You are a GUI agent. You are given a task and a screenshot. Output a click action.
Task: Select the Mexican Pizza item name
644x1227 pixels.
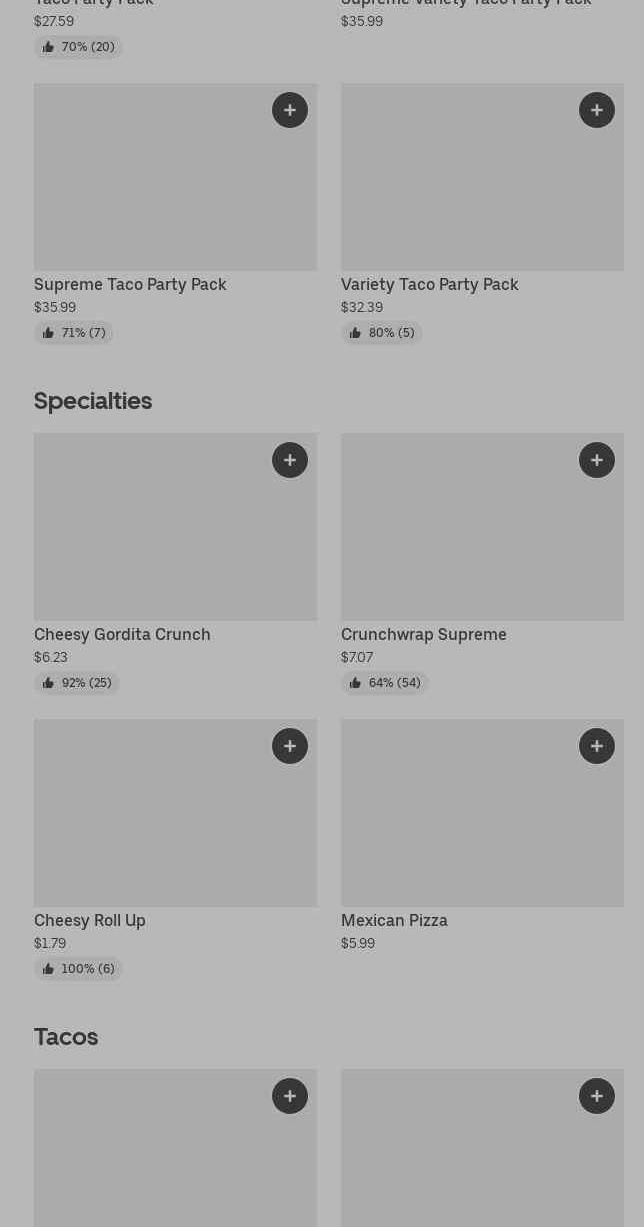click(x=394, y=920)
